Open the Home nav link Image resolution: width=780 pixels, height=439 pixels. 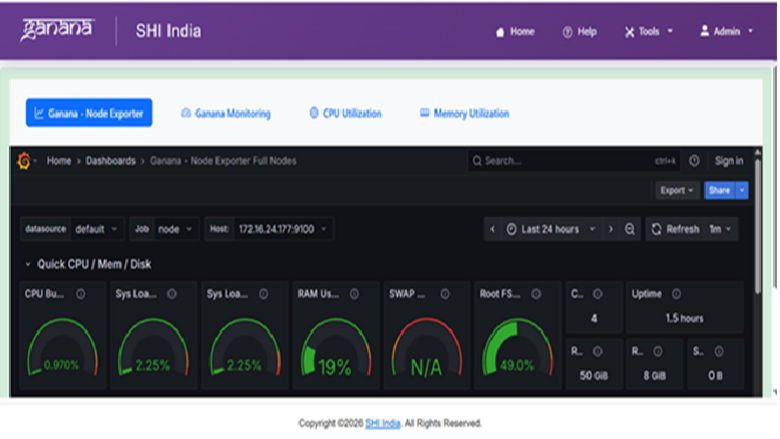click(x=515, y=32)
